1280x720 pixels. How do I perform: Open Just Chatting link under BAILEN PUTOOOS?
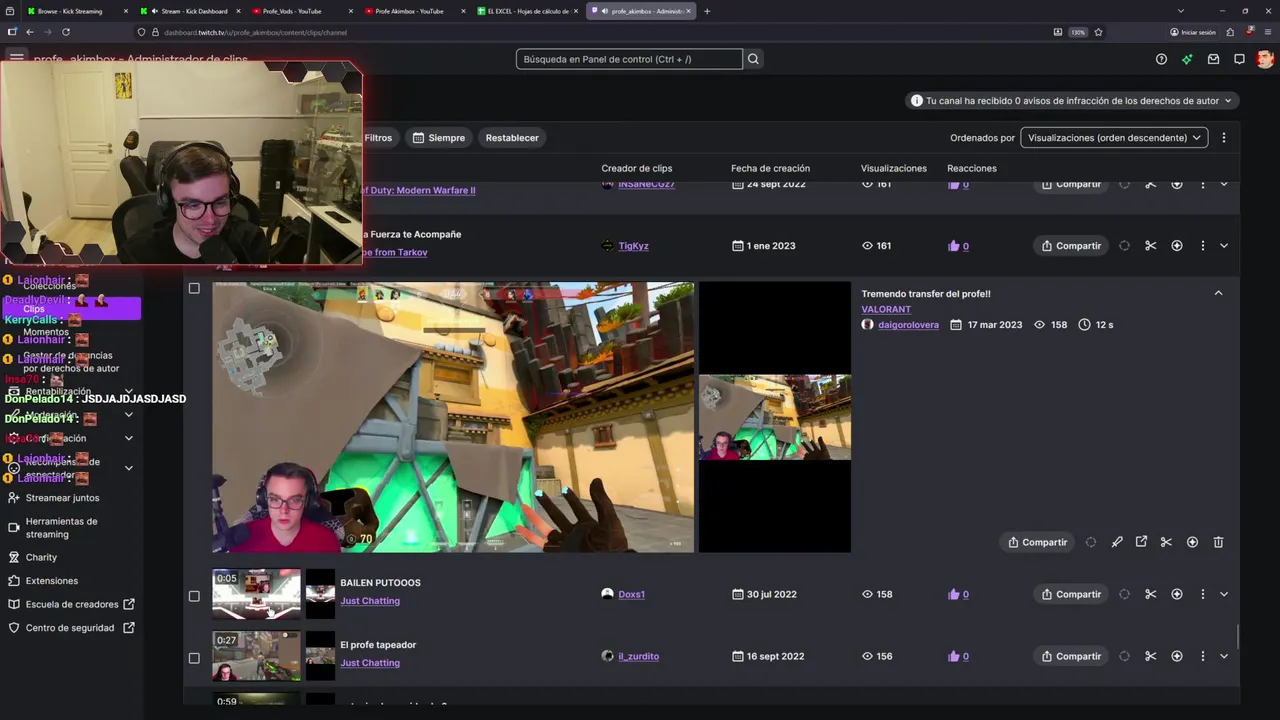(x=370, y=601)
